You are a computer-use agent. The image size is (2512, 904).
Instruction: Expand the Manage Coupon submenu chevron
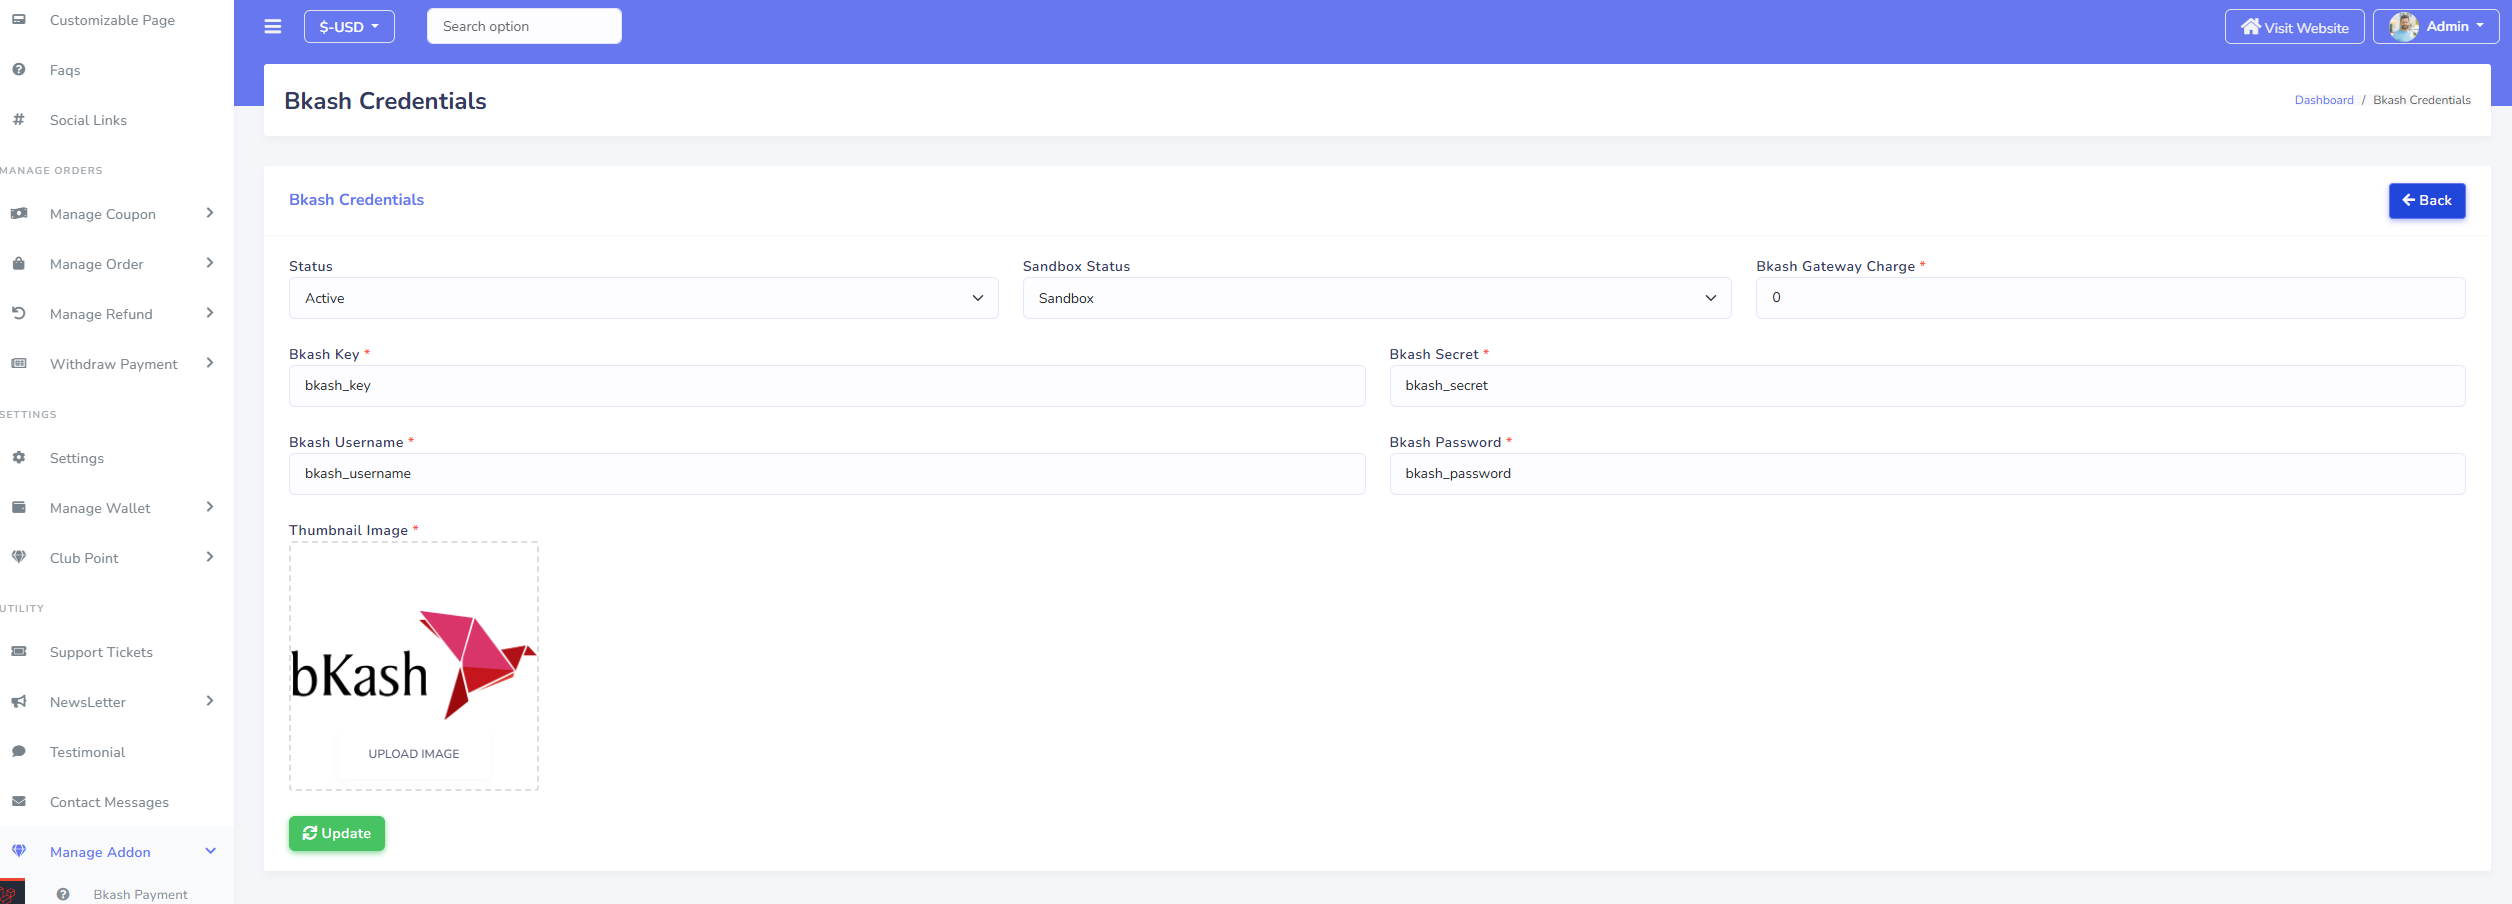click(210, 213)
